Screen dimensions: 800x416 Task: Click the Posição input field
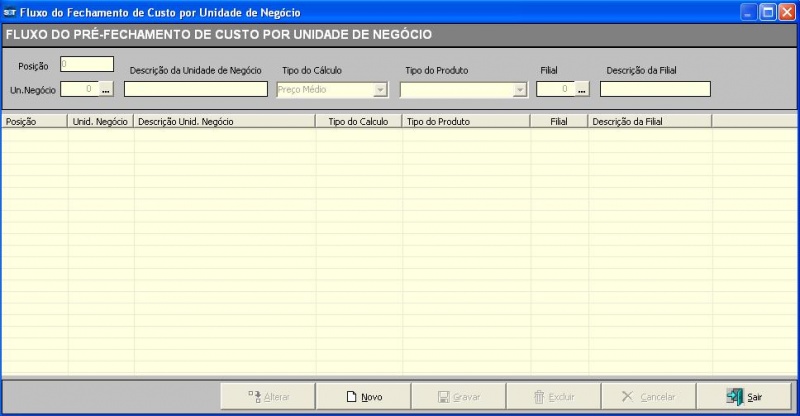(x=87, y=64)
